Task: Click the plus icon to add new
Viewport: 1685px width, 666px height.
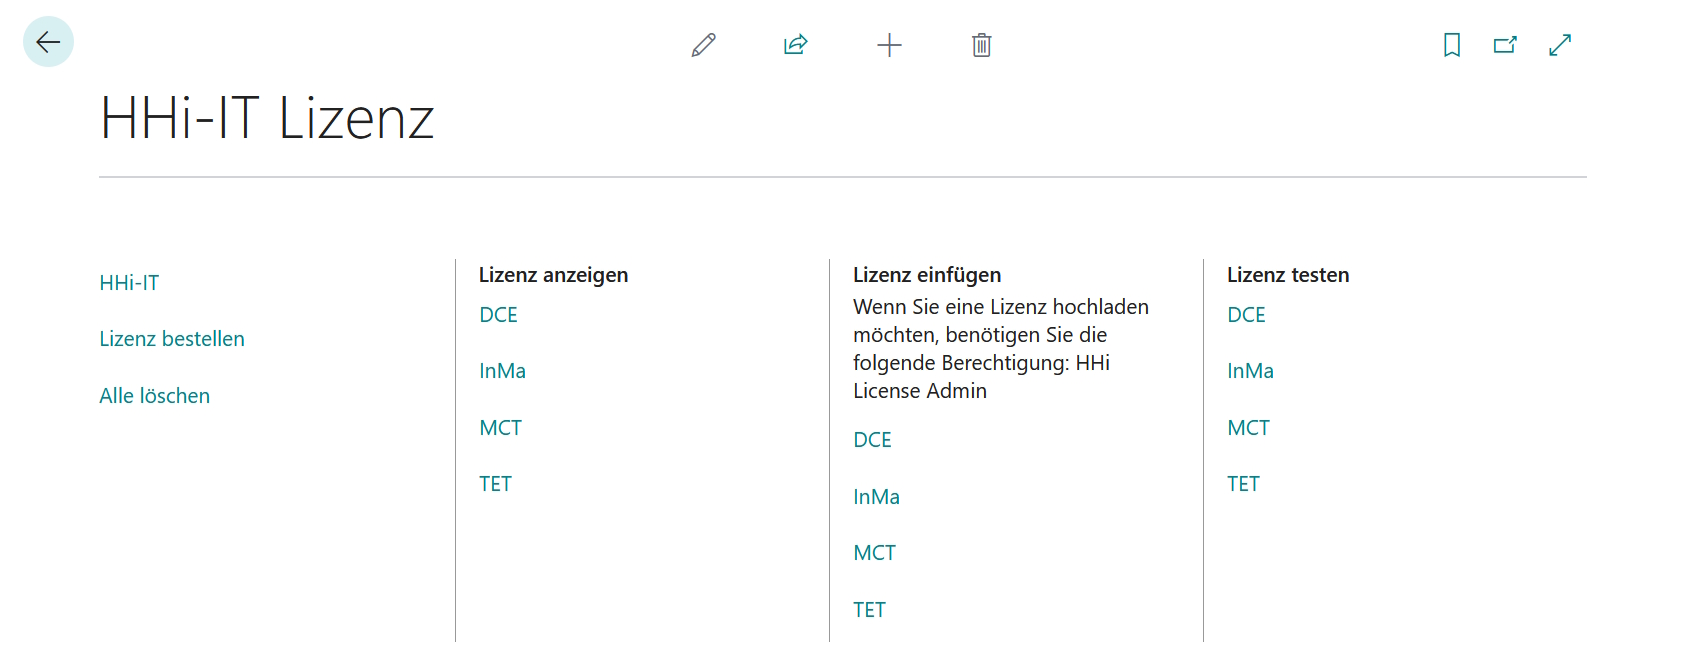Action: [889, 45]
